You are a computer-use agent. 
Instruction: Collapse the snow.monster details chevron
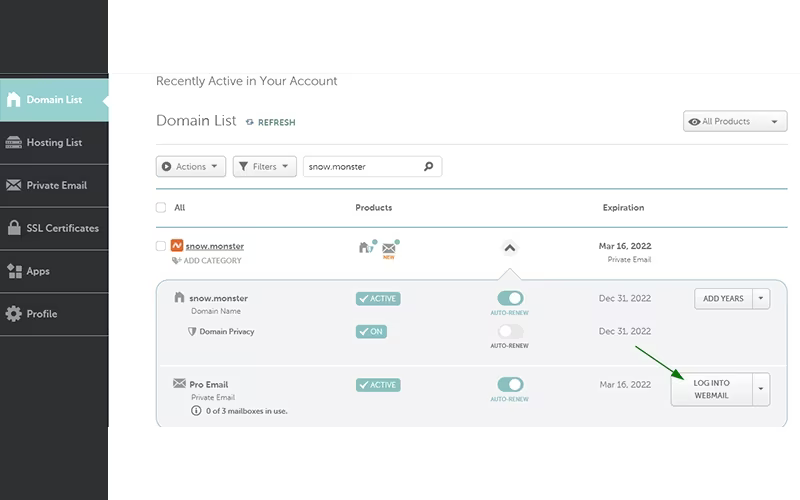[510, 248]
